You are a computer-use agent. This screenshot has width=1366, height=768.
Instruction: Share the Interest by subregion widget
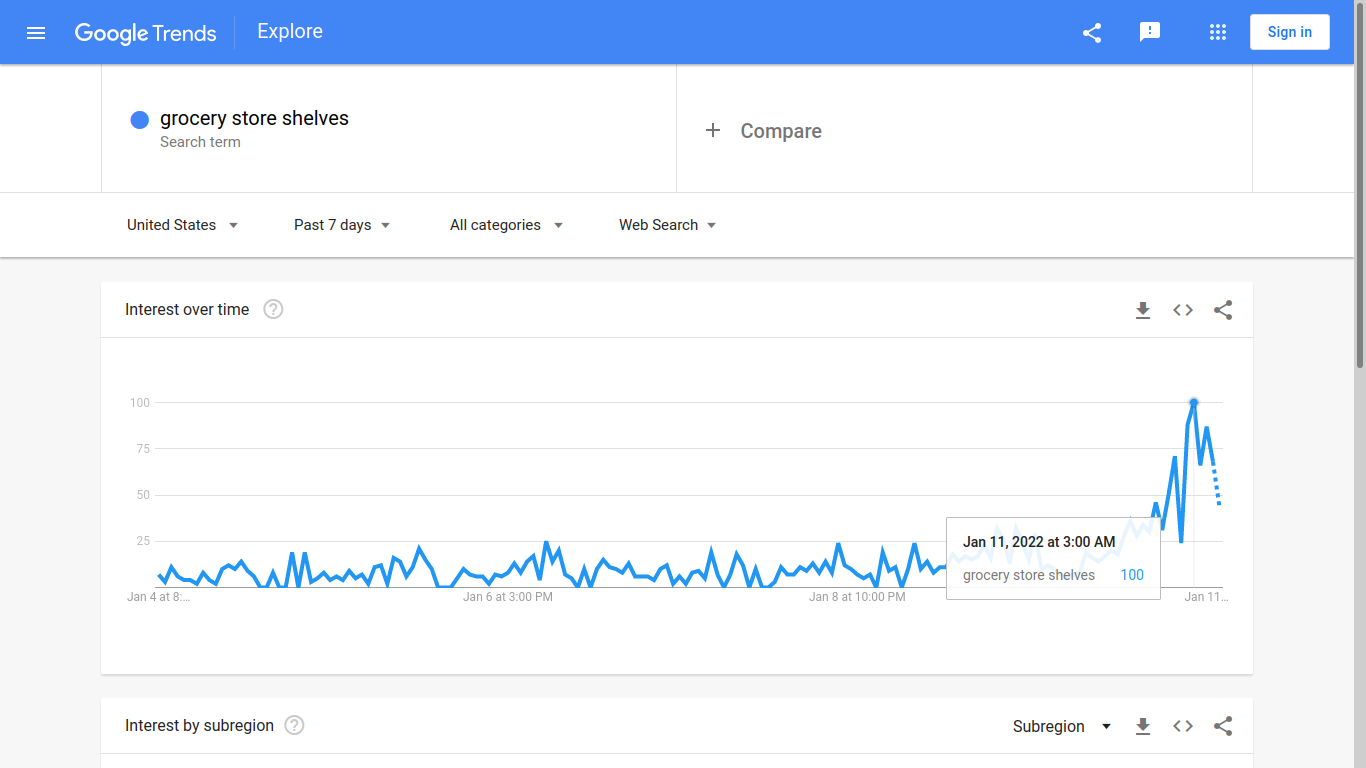(x=1223, y=726)
